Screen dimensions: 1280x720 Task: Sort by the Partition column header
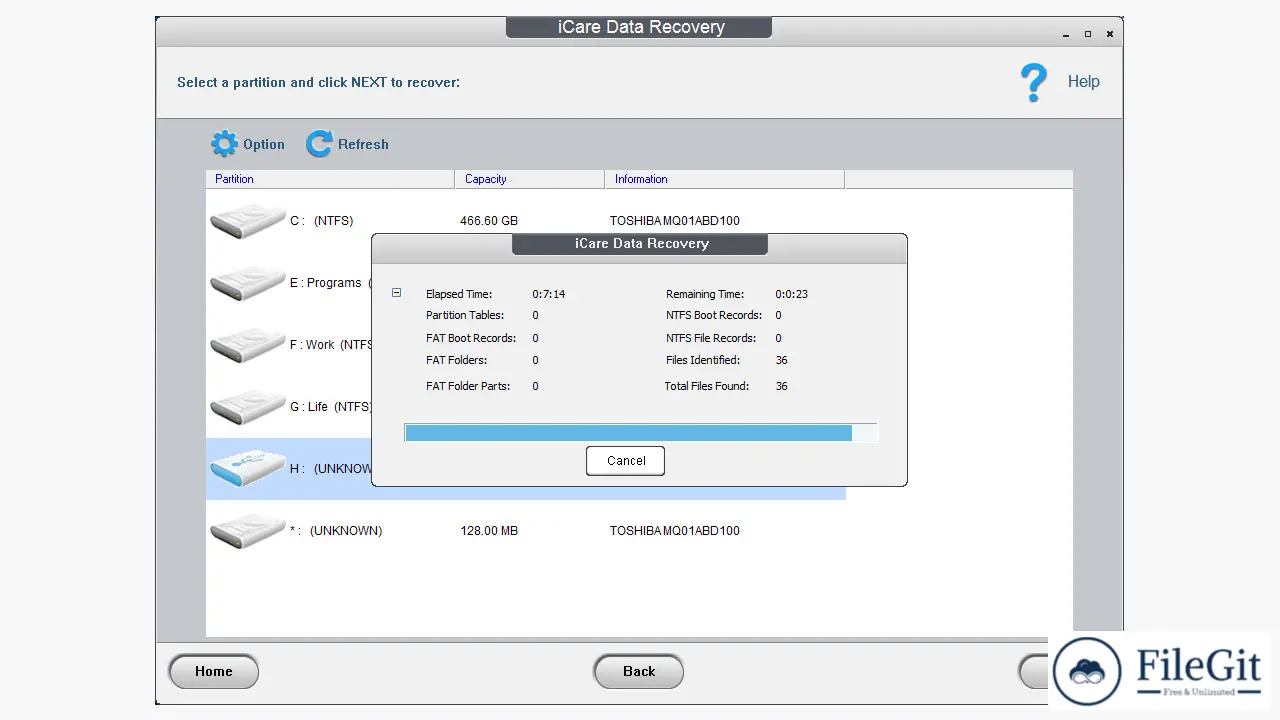[330, 179]
